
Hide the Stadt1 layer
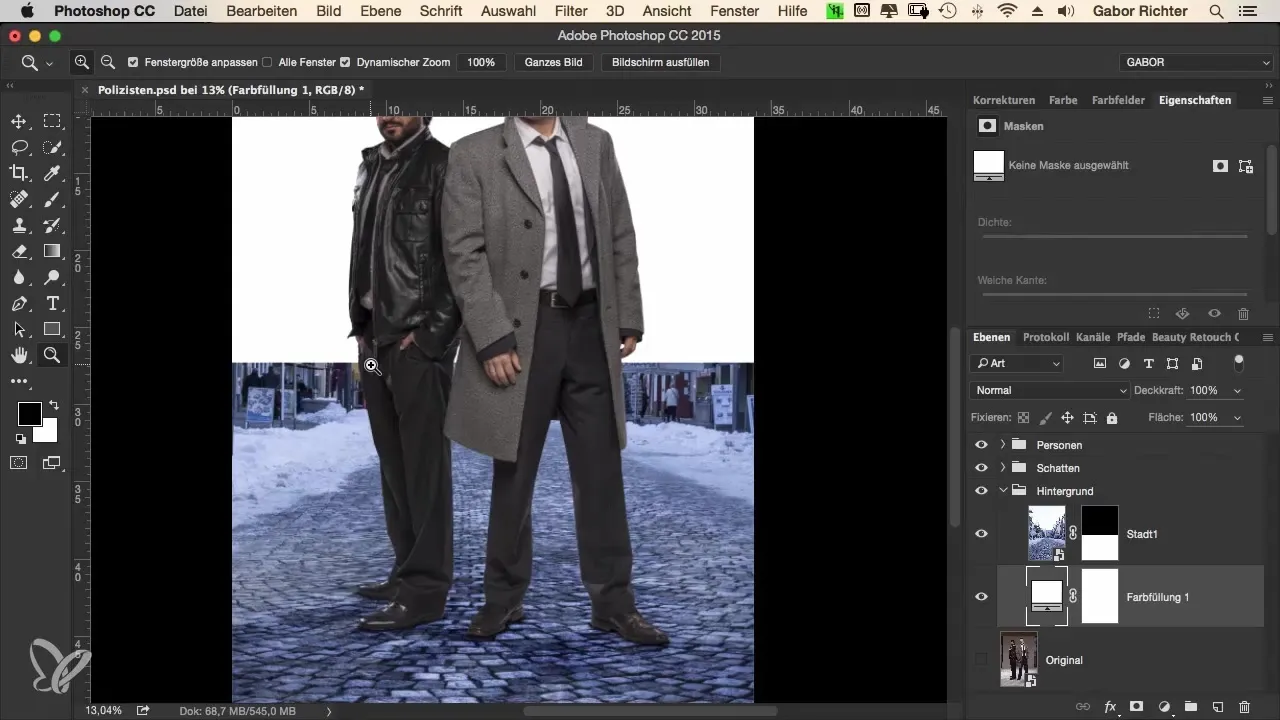coord(981,534)
